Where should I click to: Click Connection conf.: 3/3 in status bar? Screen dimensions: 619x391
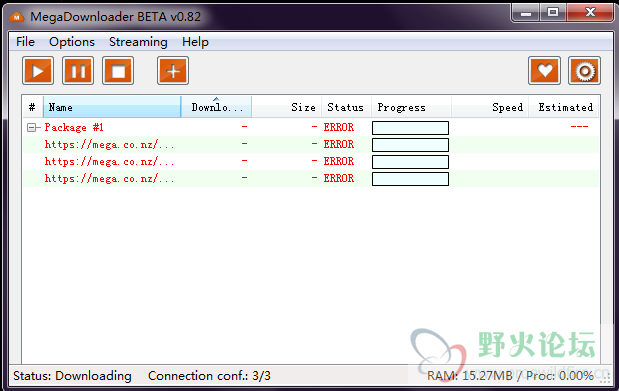tap(209, 376)
